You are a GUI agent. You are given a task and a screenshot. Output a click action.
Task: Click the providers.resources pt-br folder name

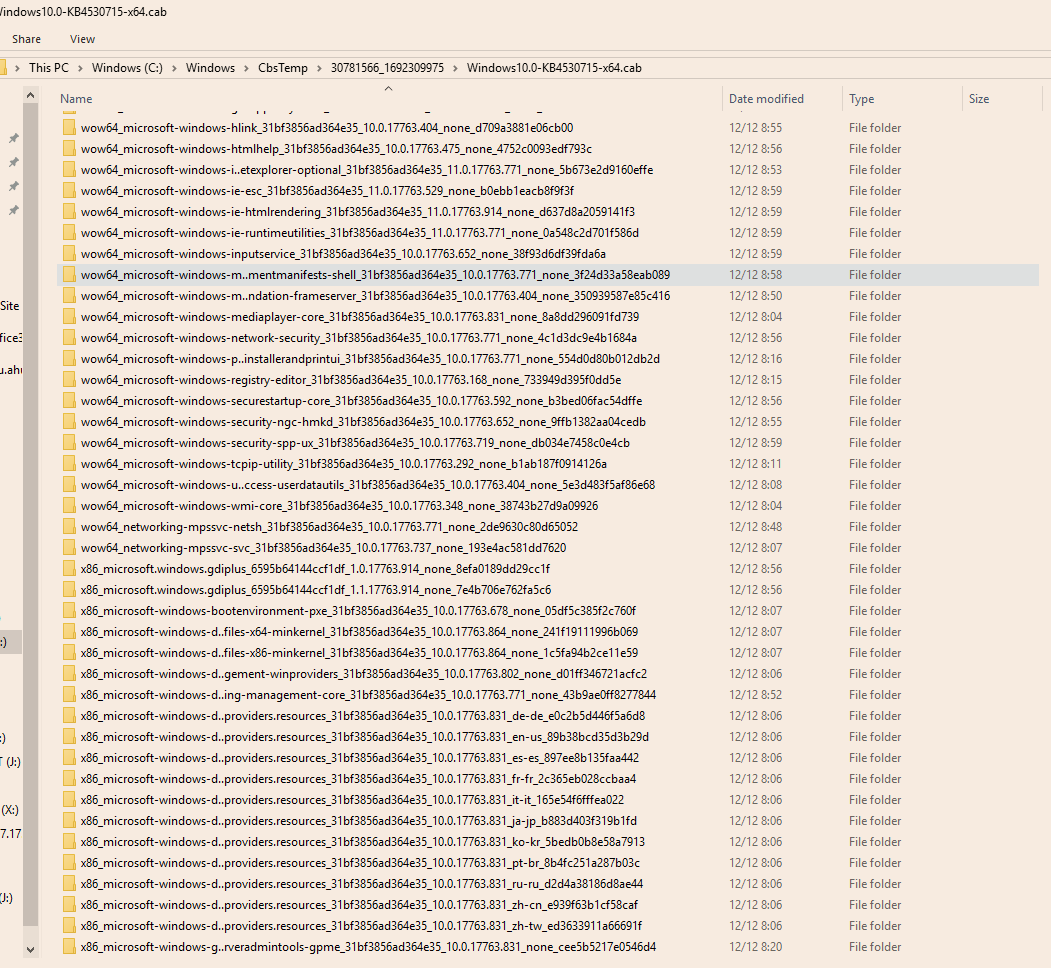pyautogui.click(x=360, y=863)
